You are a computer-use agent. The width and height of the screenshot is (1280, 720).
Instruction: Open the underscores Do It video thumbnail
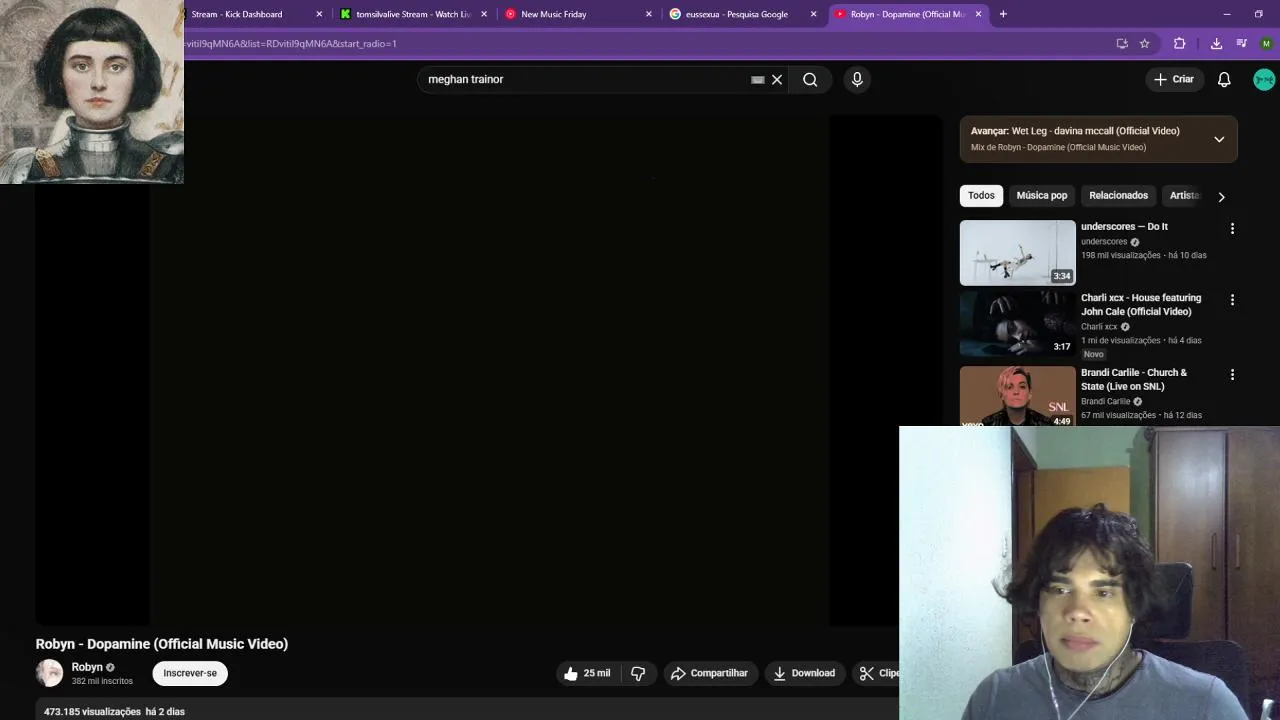(x=1017, y=252)
